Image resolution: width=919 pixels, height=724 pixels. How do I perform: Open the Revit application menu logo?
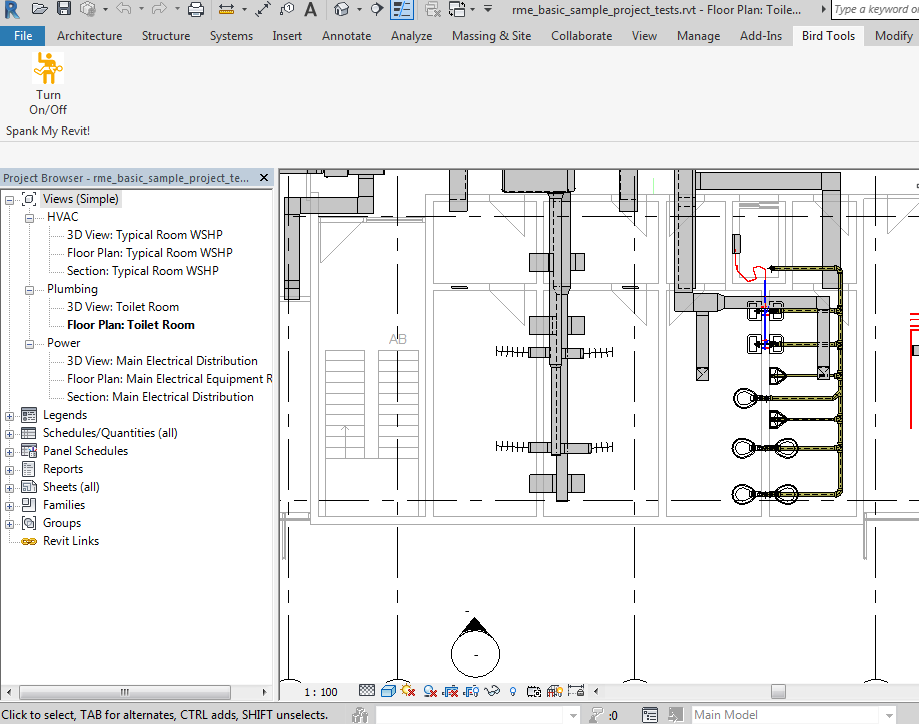tap(12, 9)
